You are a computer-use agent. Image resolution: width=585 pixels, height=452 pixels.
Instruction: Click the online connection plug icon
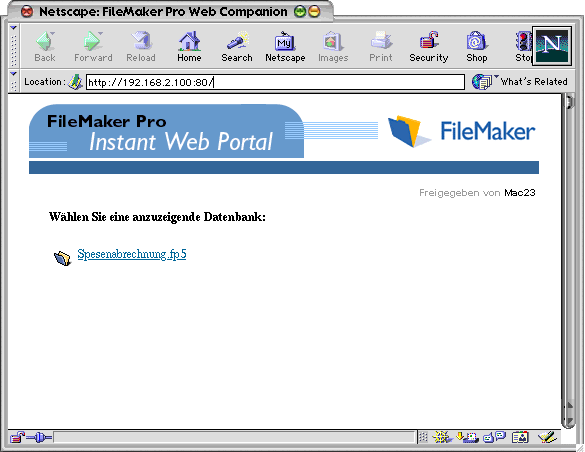39,437
